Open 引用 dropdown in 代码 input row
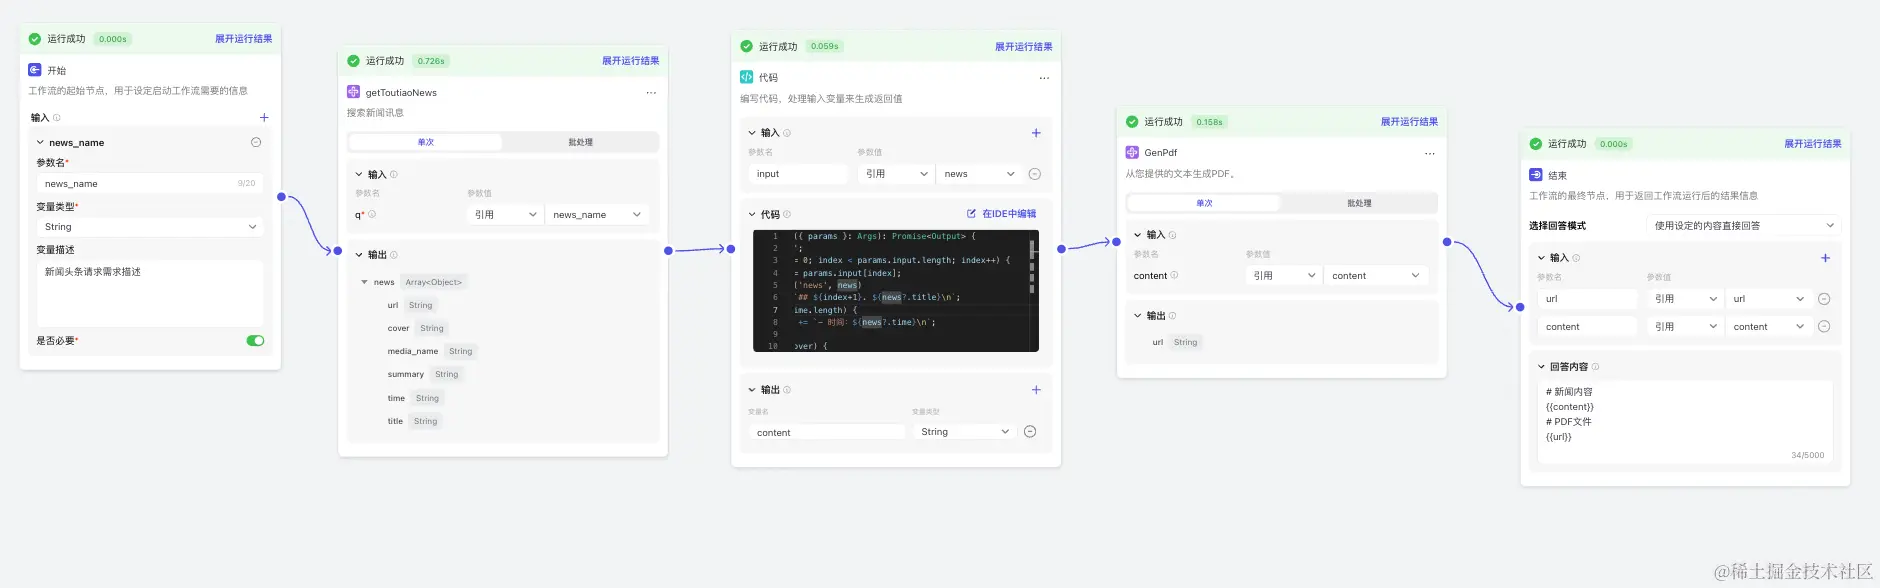Viewport: 1880px width, 588px height. point(896,174)
